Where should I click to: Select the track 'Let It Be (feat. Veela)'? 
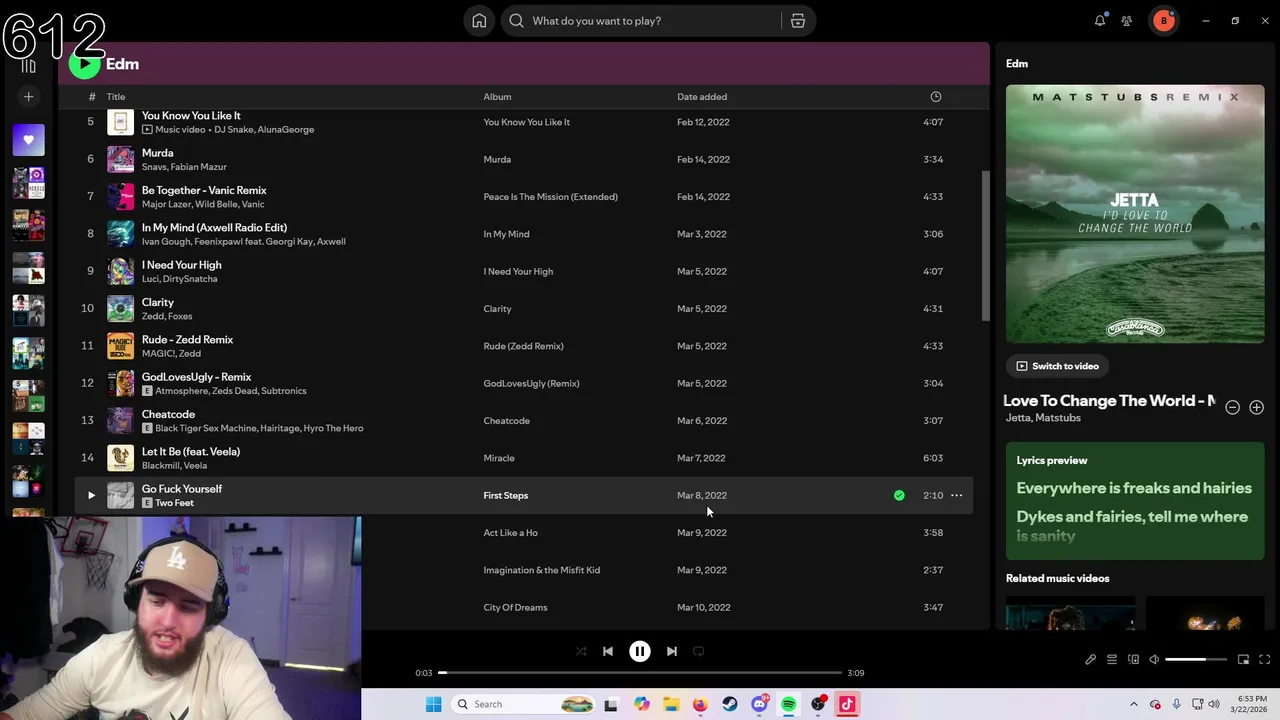tap(190, 452)
